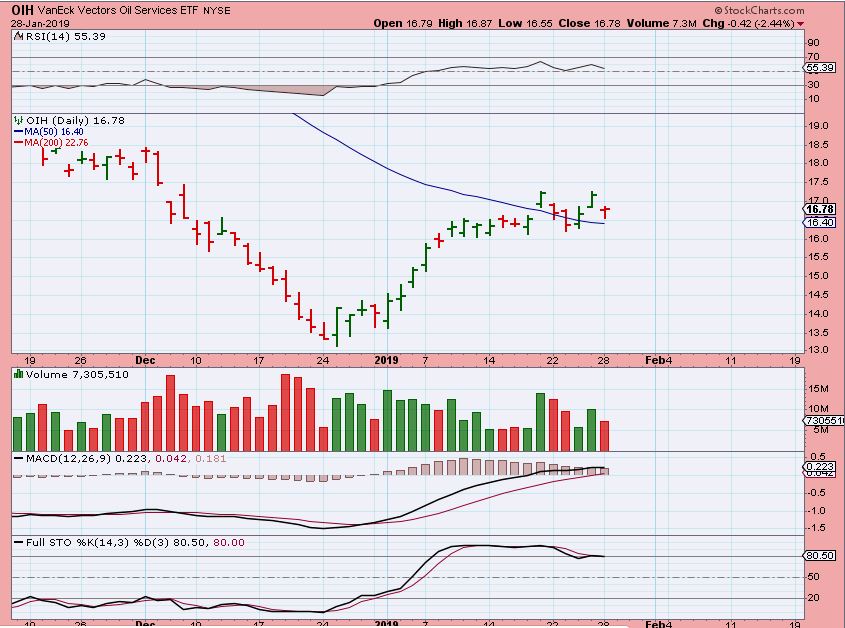Click the OIH (Daily) price bars icon
This screenshot has height=628, width=845.
coord(19,120)
